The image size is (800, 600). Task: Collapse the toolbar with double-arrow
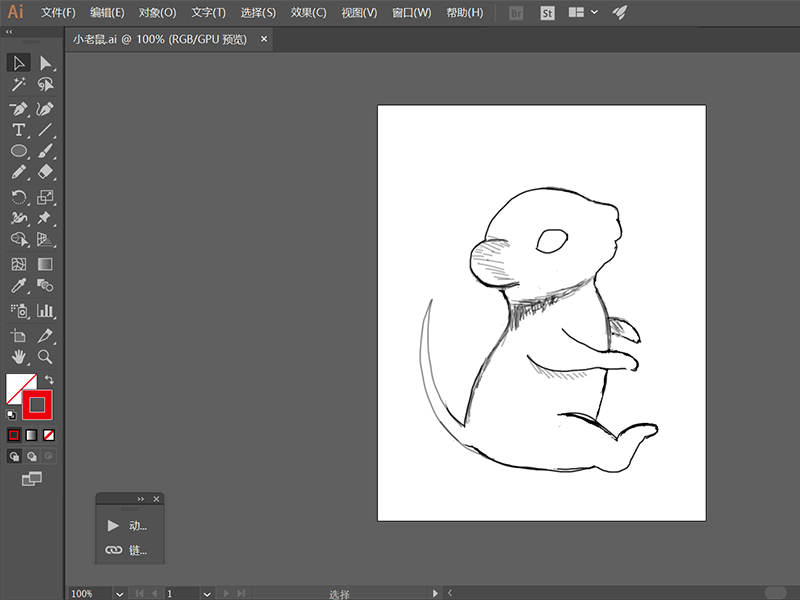tap(9, 32)
